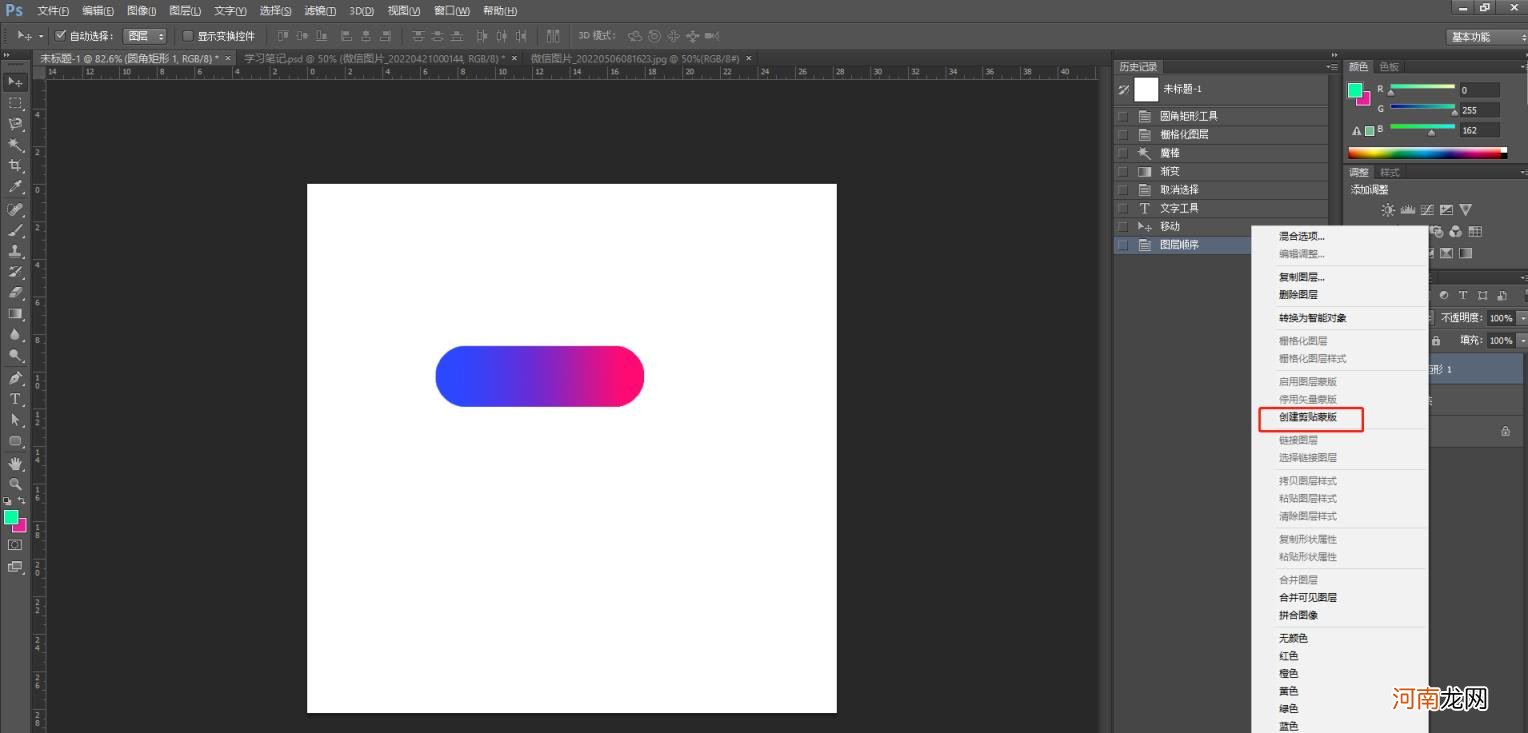Toggle the Auto-Select checkbox
The width and height of the screenshot is (1528, 733).
pos(60,36)
